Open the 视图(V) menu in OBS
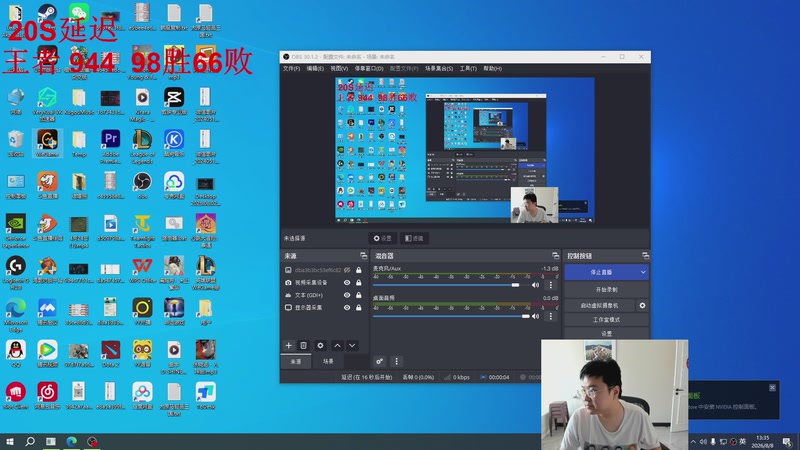 click(x=339, y=68)
